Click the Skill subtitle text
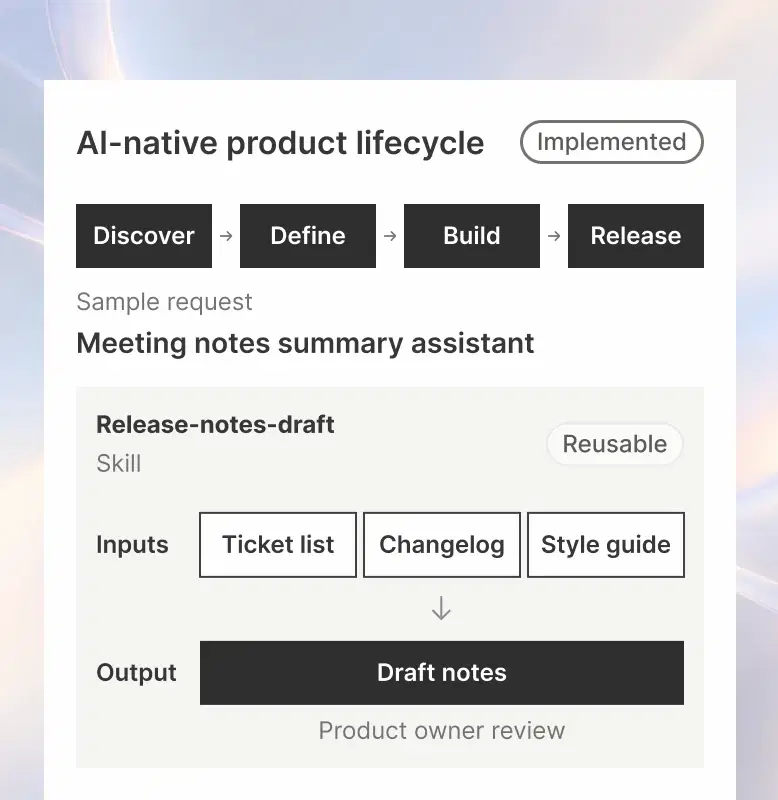 (118, 463)
